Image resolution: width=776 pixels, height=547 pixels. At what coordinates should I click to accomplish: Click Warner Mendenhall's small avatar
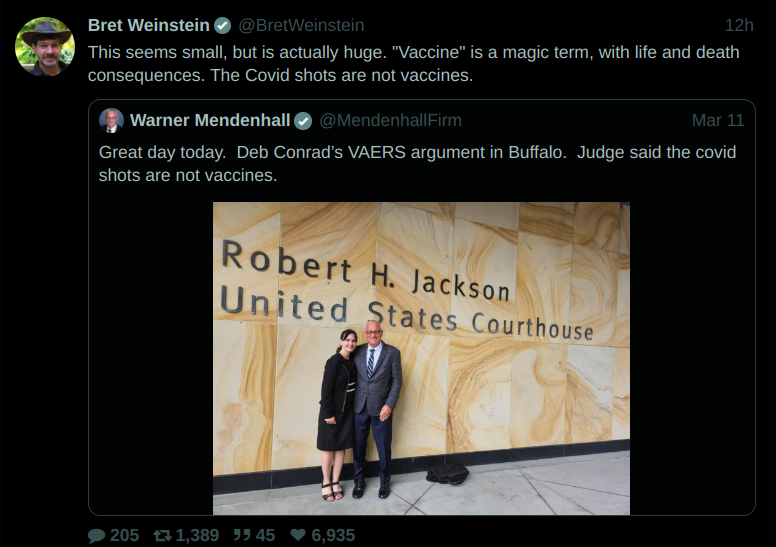tap(111, 120)
